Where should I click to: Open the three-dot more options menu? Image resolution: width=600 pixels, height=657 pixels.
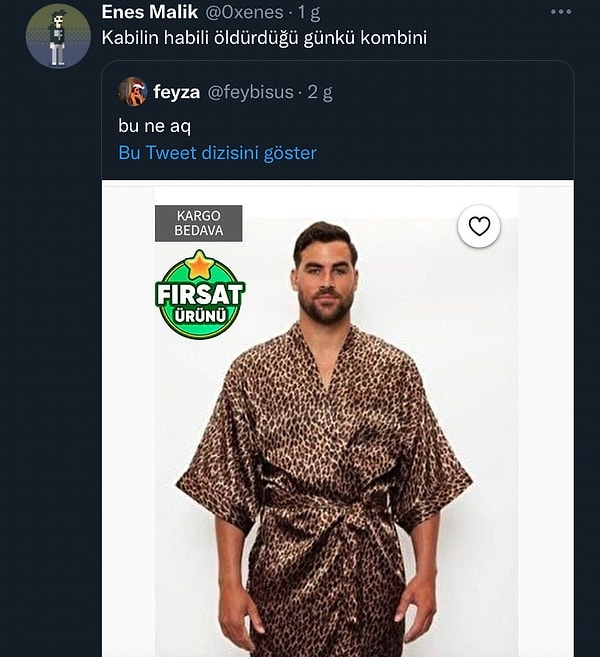(562, 12)
